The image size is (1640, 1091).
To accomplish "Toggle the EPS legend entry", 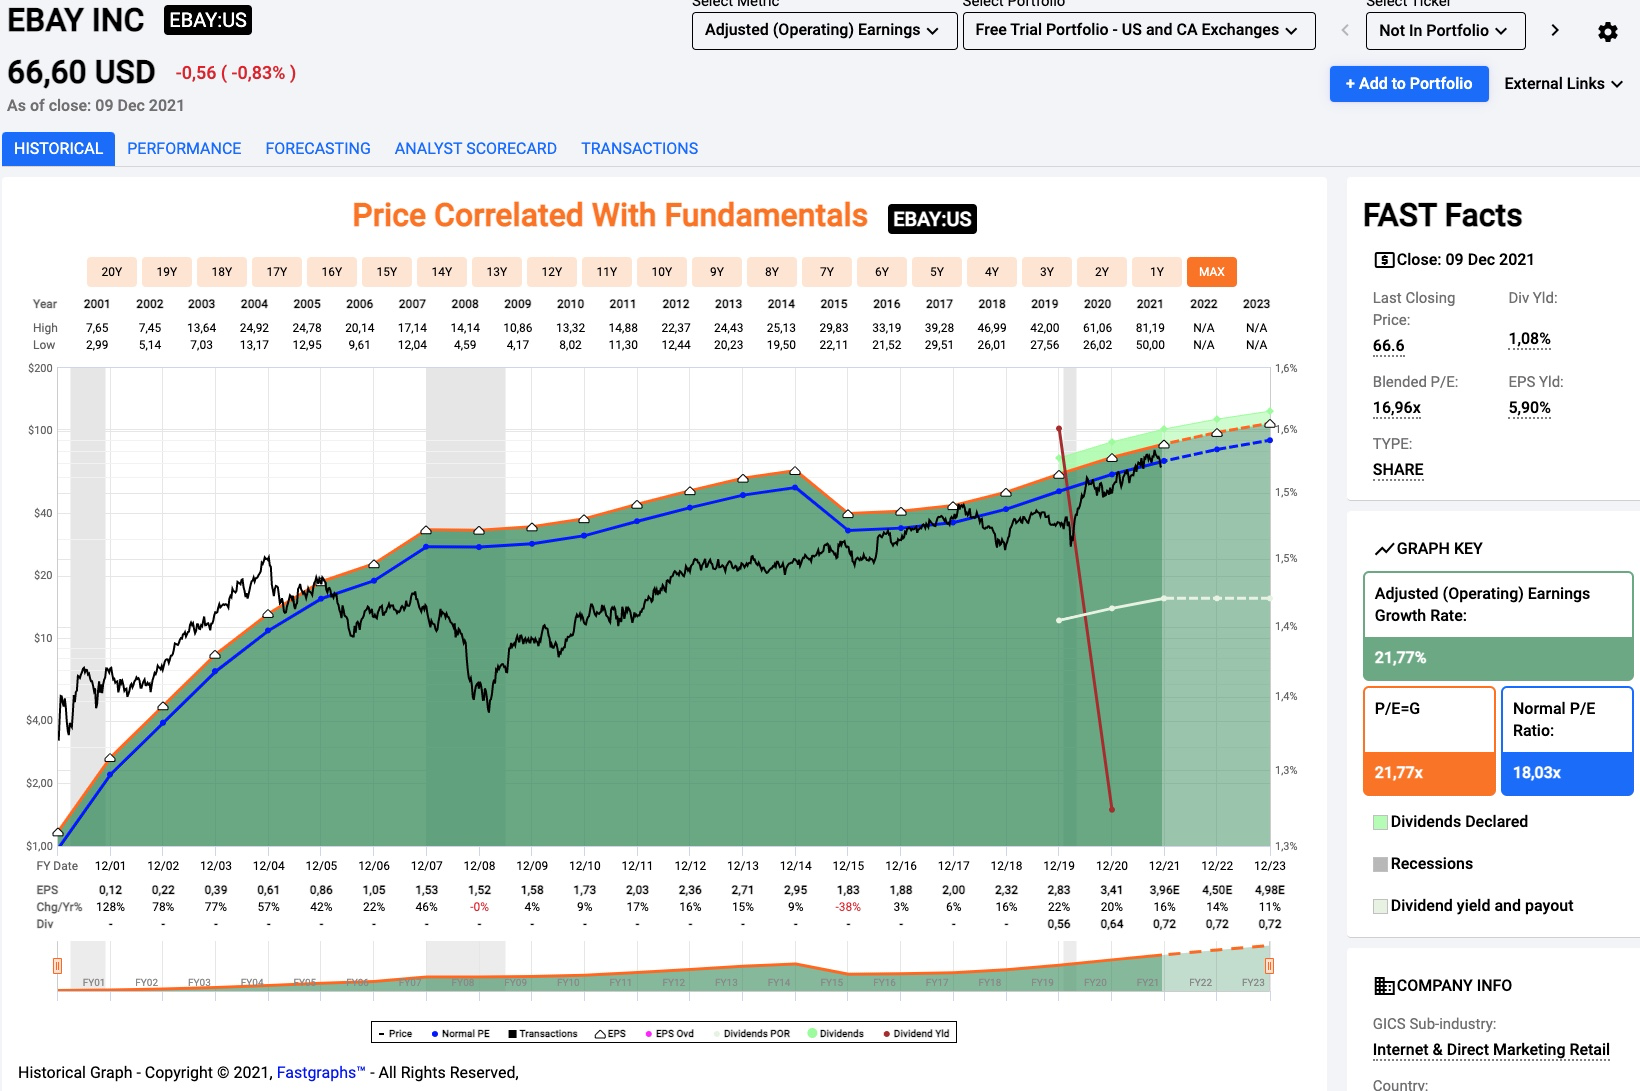I will 611,1033.
